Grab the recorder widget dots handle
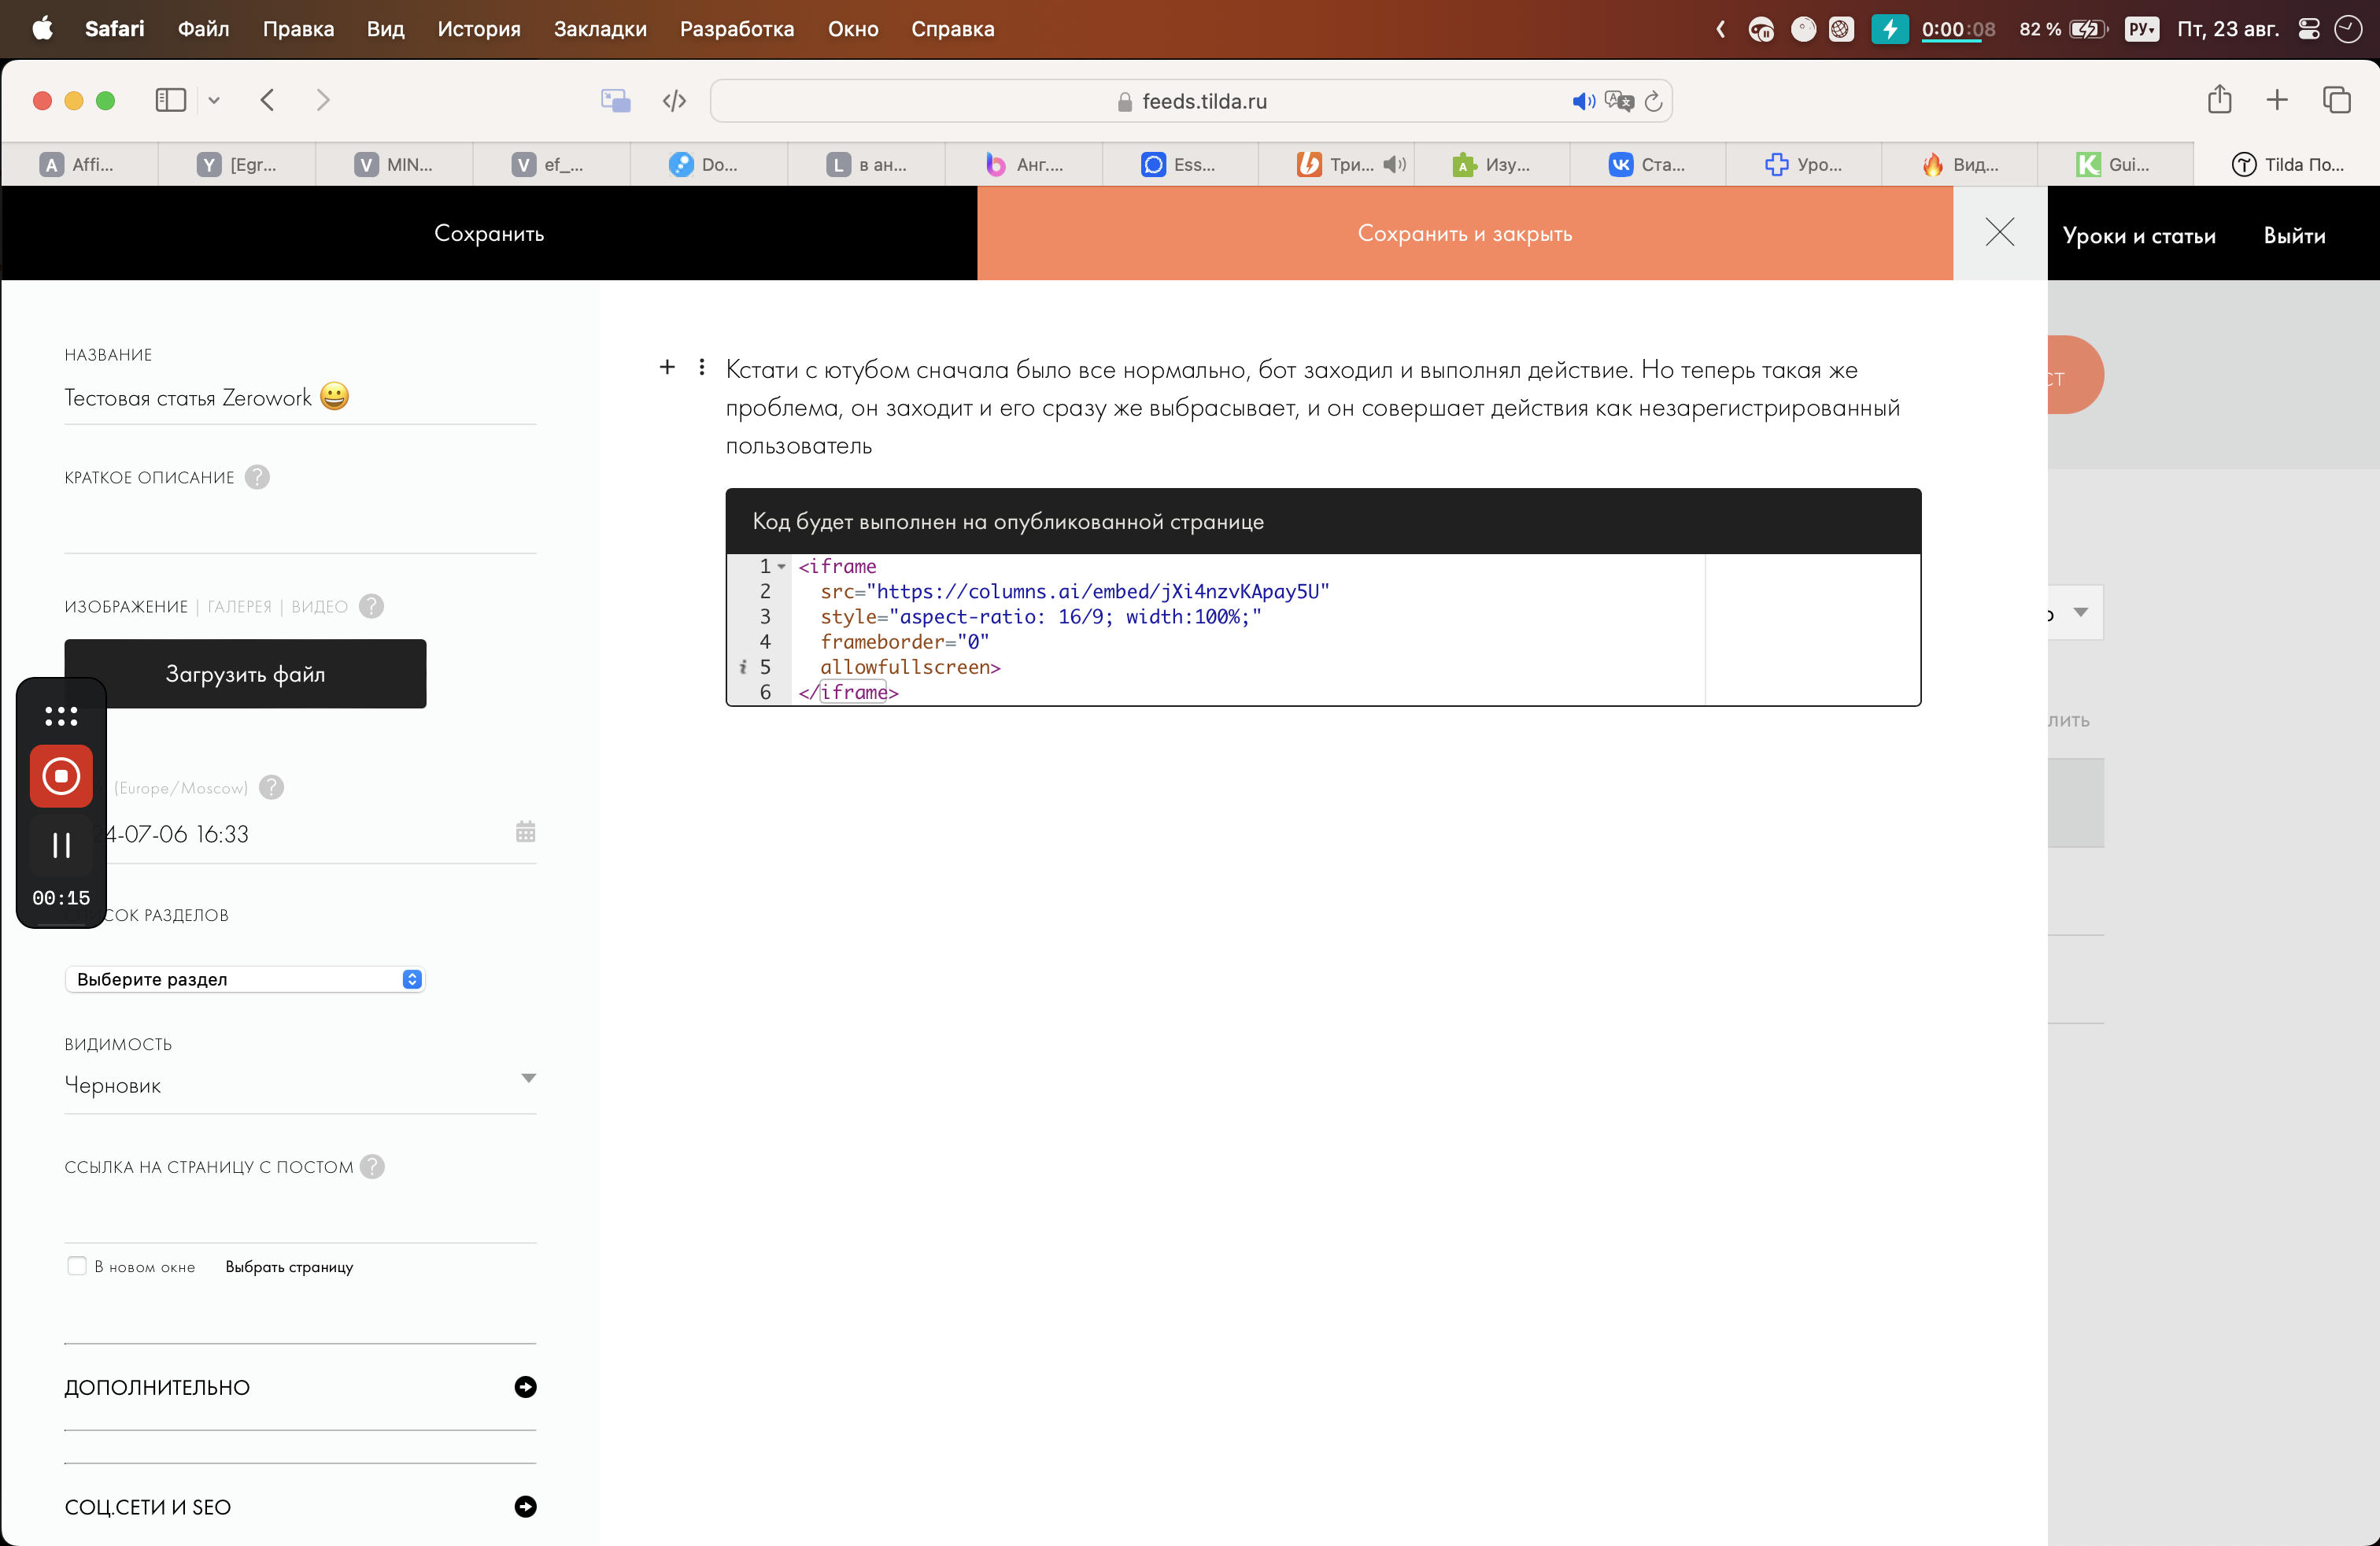 click(x=61, y=716)
